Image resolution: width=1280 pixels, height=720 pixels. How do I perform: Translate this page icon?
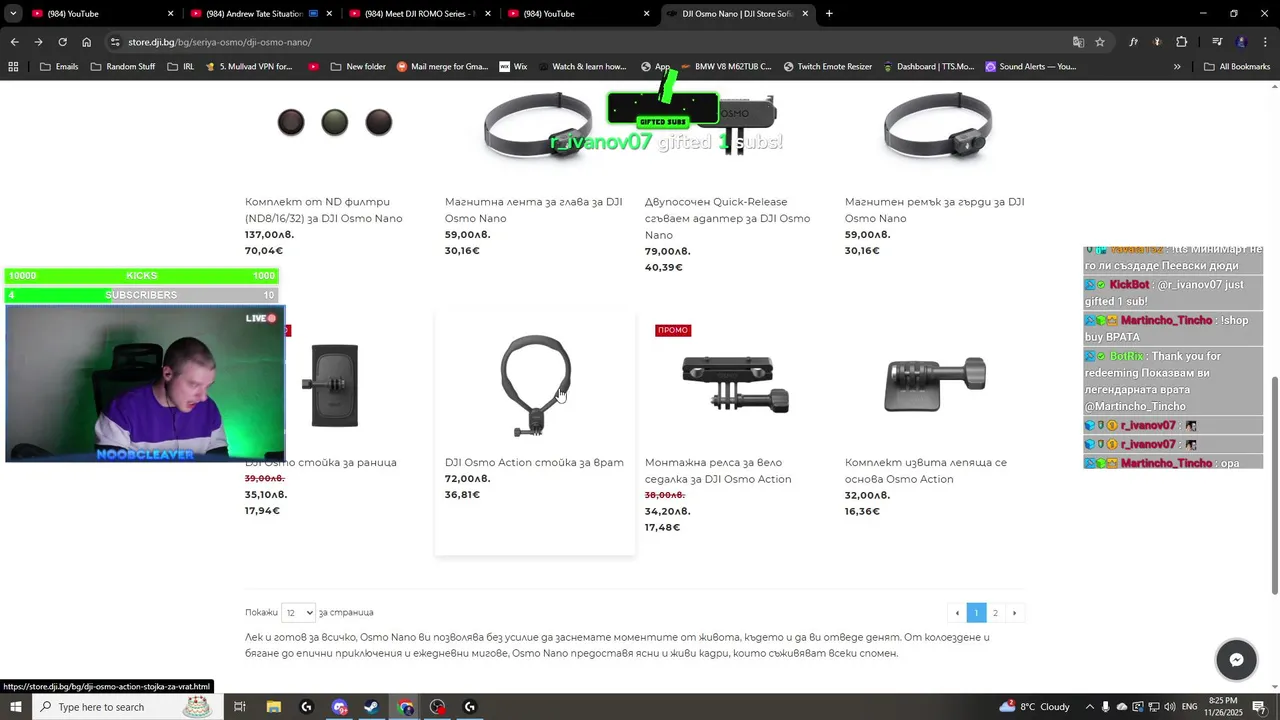tap(1078, 42)
